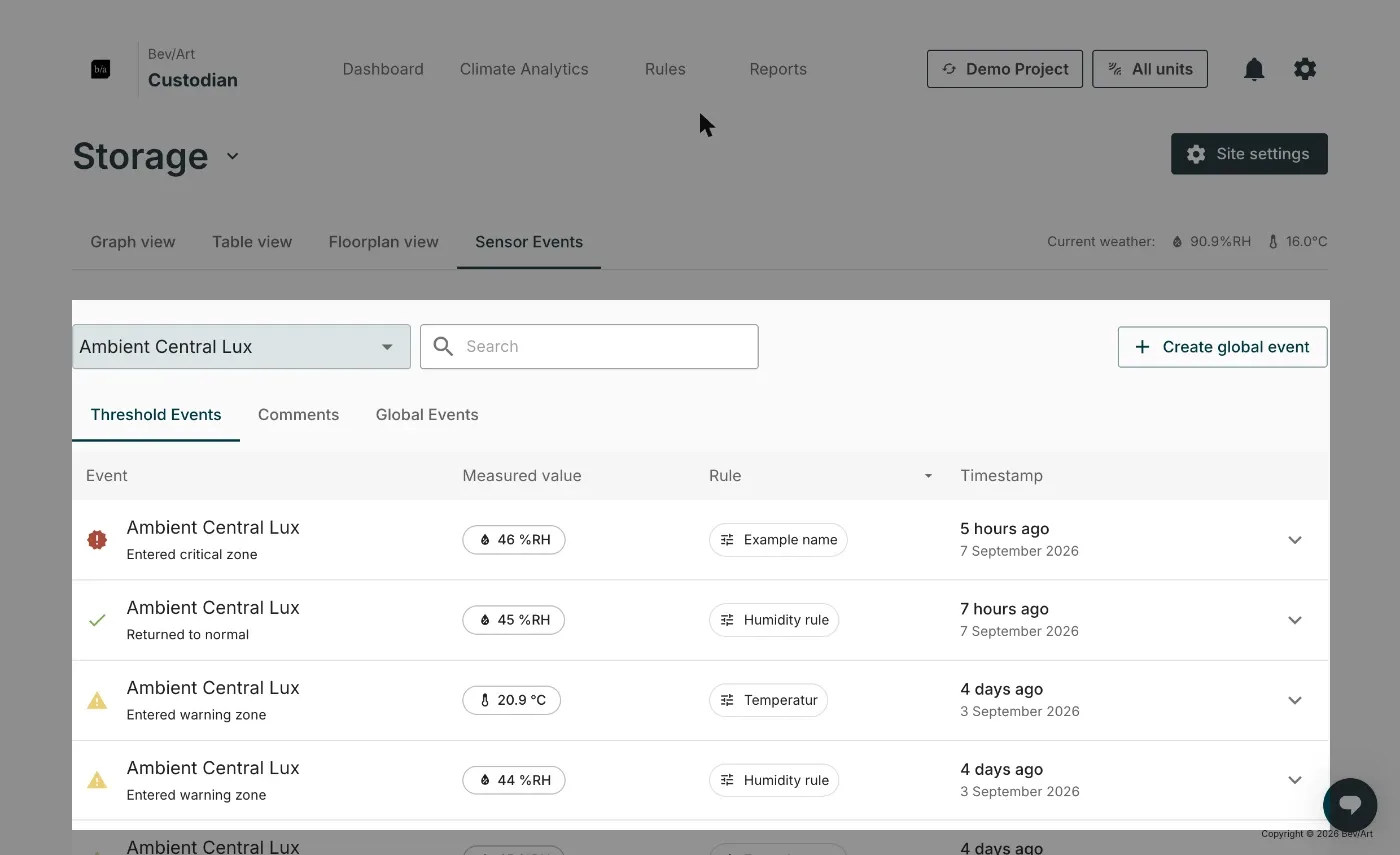The height and width of the screenshot is (855, 1400).
Task: Click the Demo Project button
Action: (1005, 69)
